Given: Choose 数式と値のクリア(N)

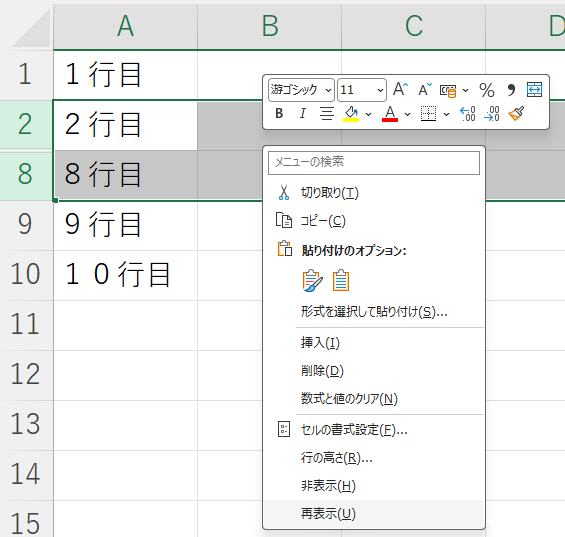Looking at the screenshot, I should pos(374,399).
